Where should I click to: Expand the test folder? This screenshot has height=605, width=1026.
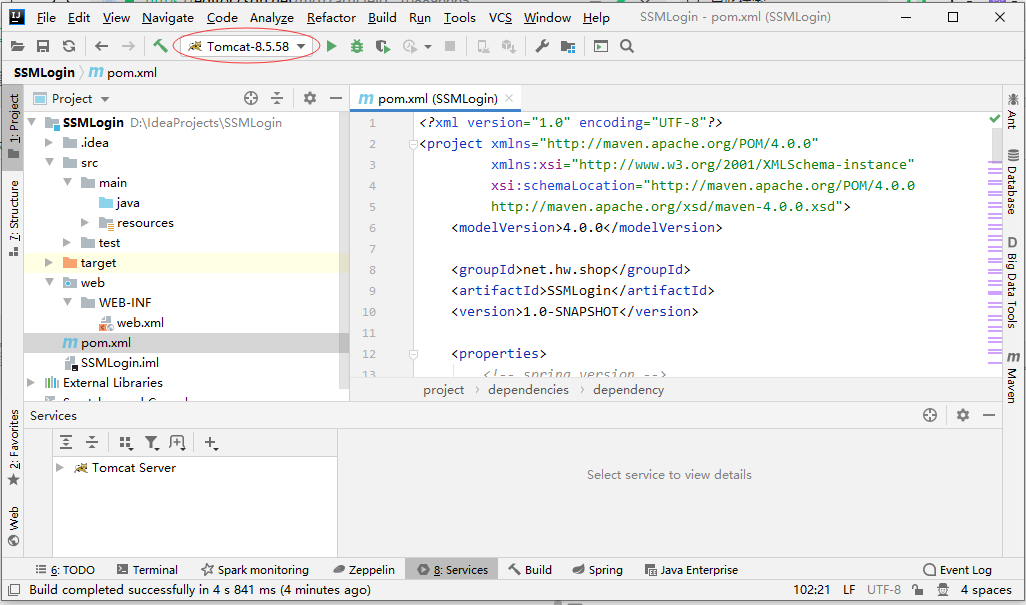67,243
